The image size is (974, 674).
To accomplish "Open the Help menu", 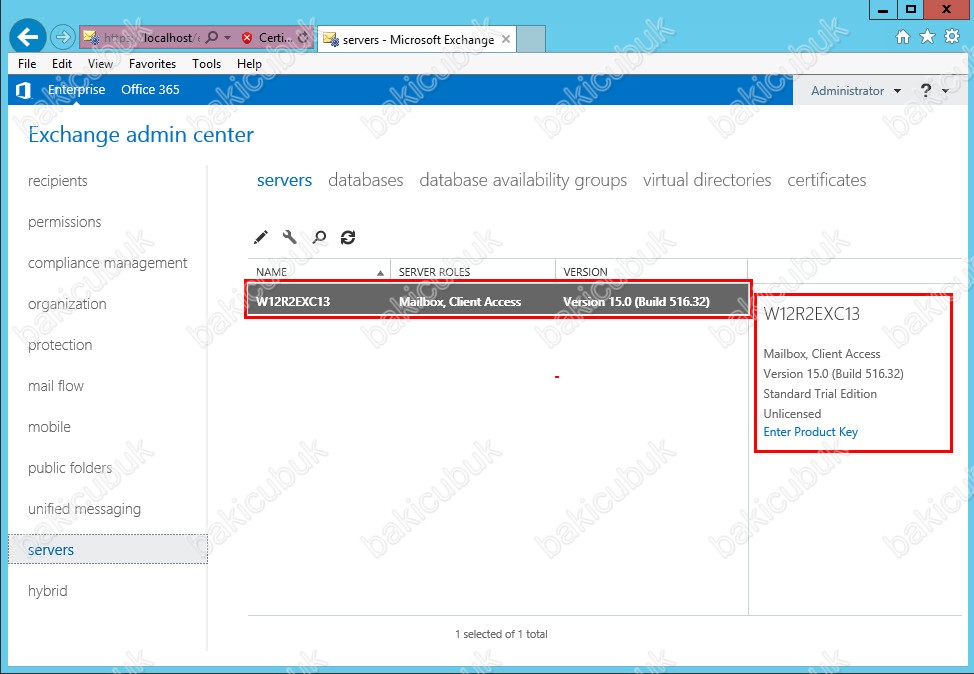I will [249, 63].
